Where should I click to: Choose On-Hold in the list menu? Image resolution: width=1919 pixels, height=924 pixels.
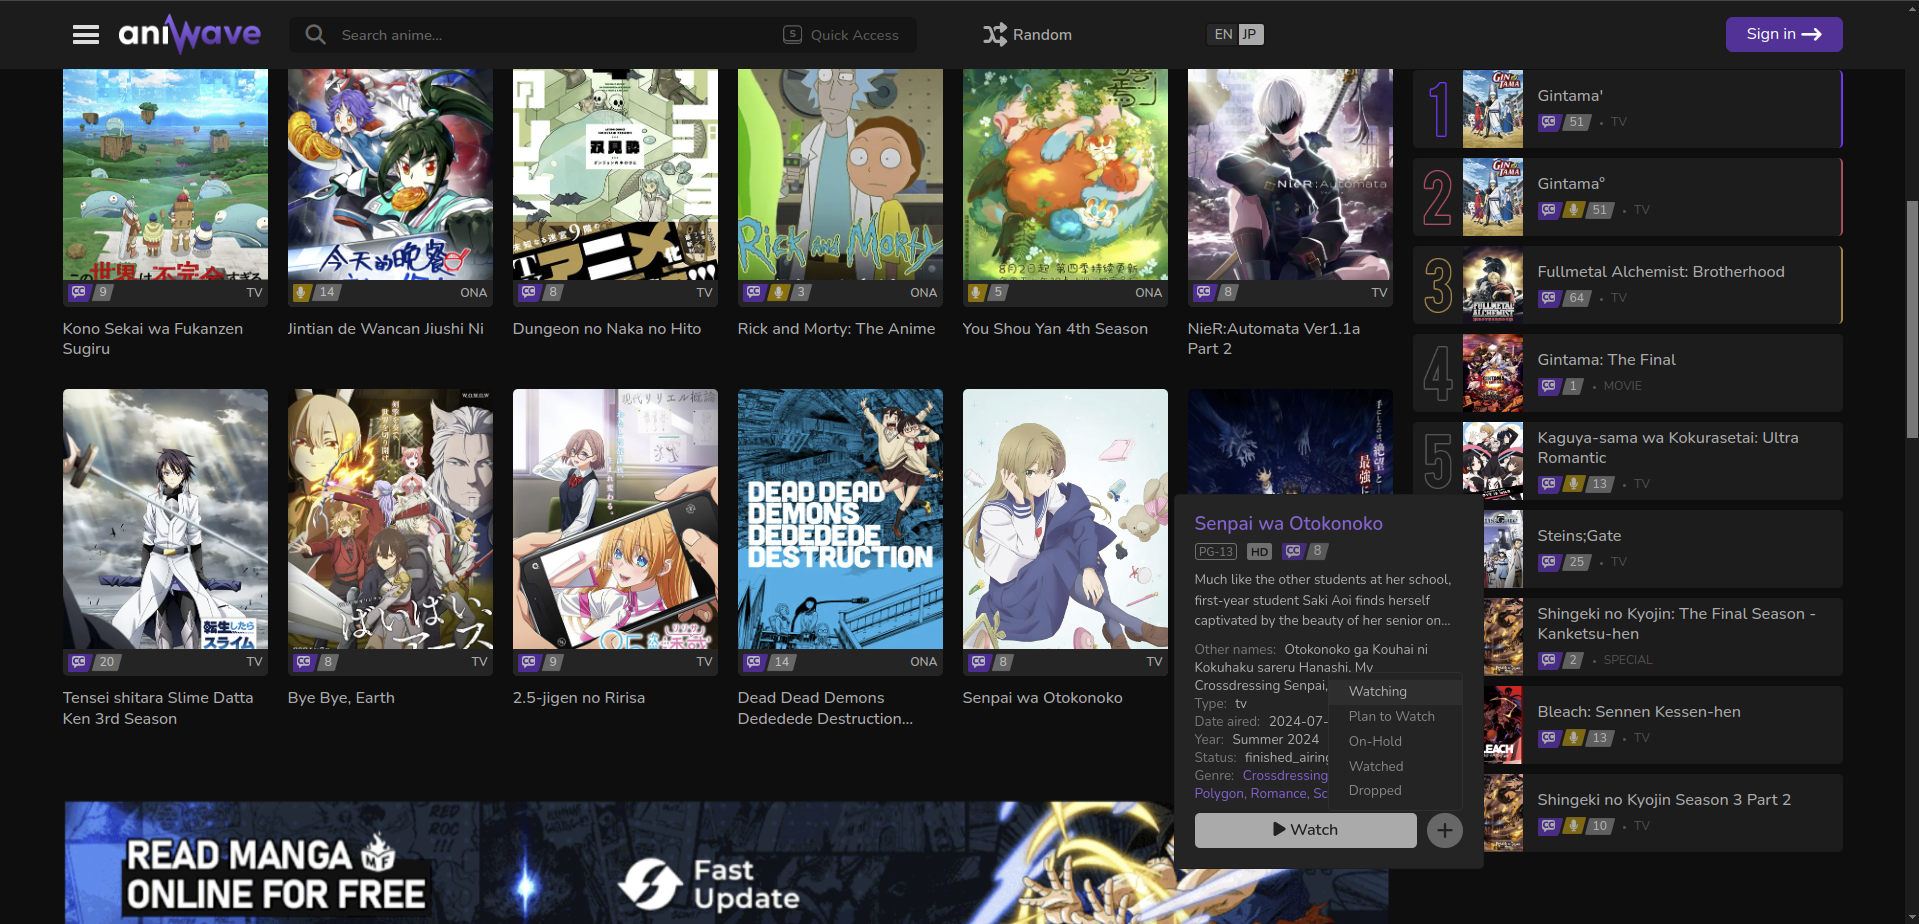point(1395,742)
